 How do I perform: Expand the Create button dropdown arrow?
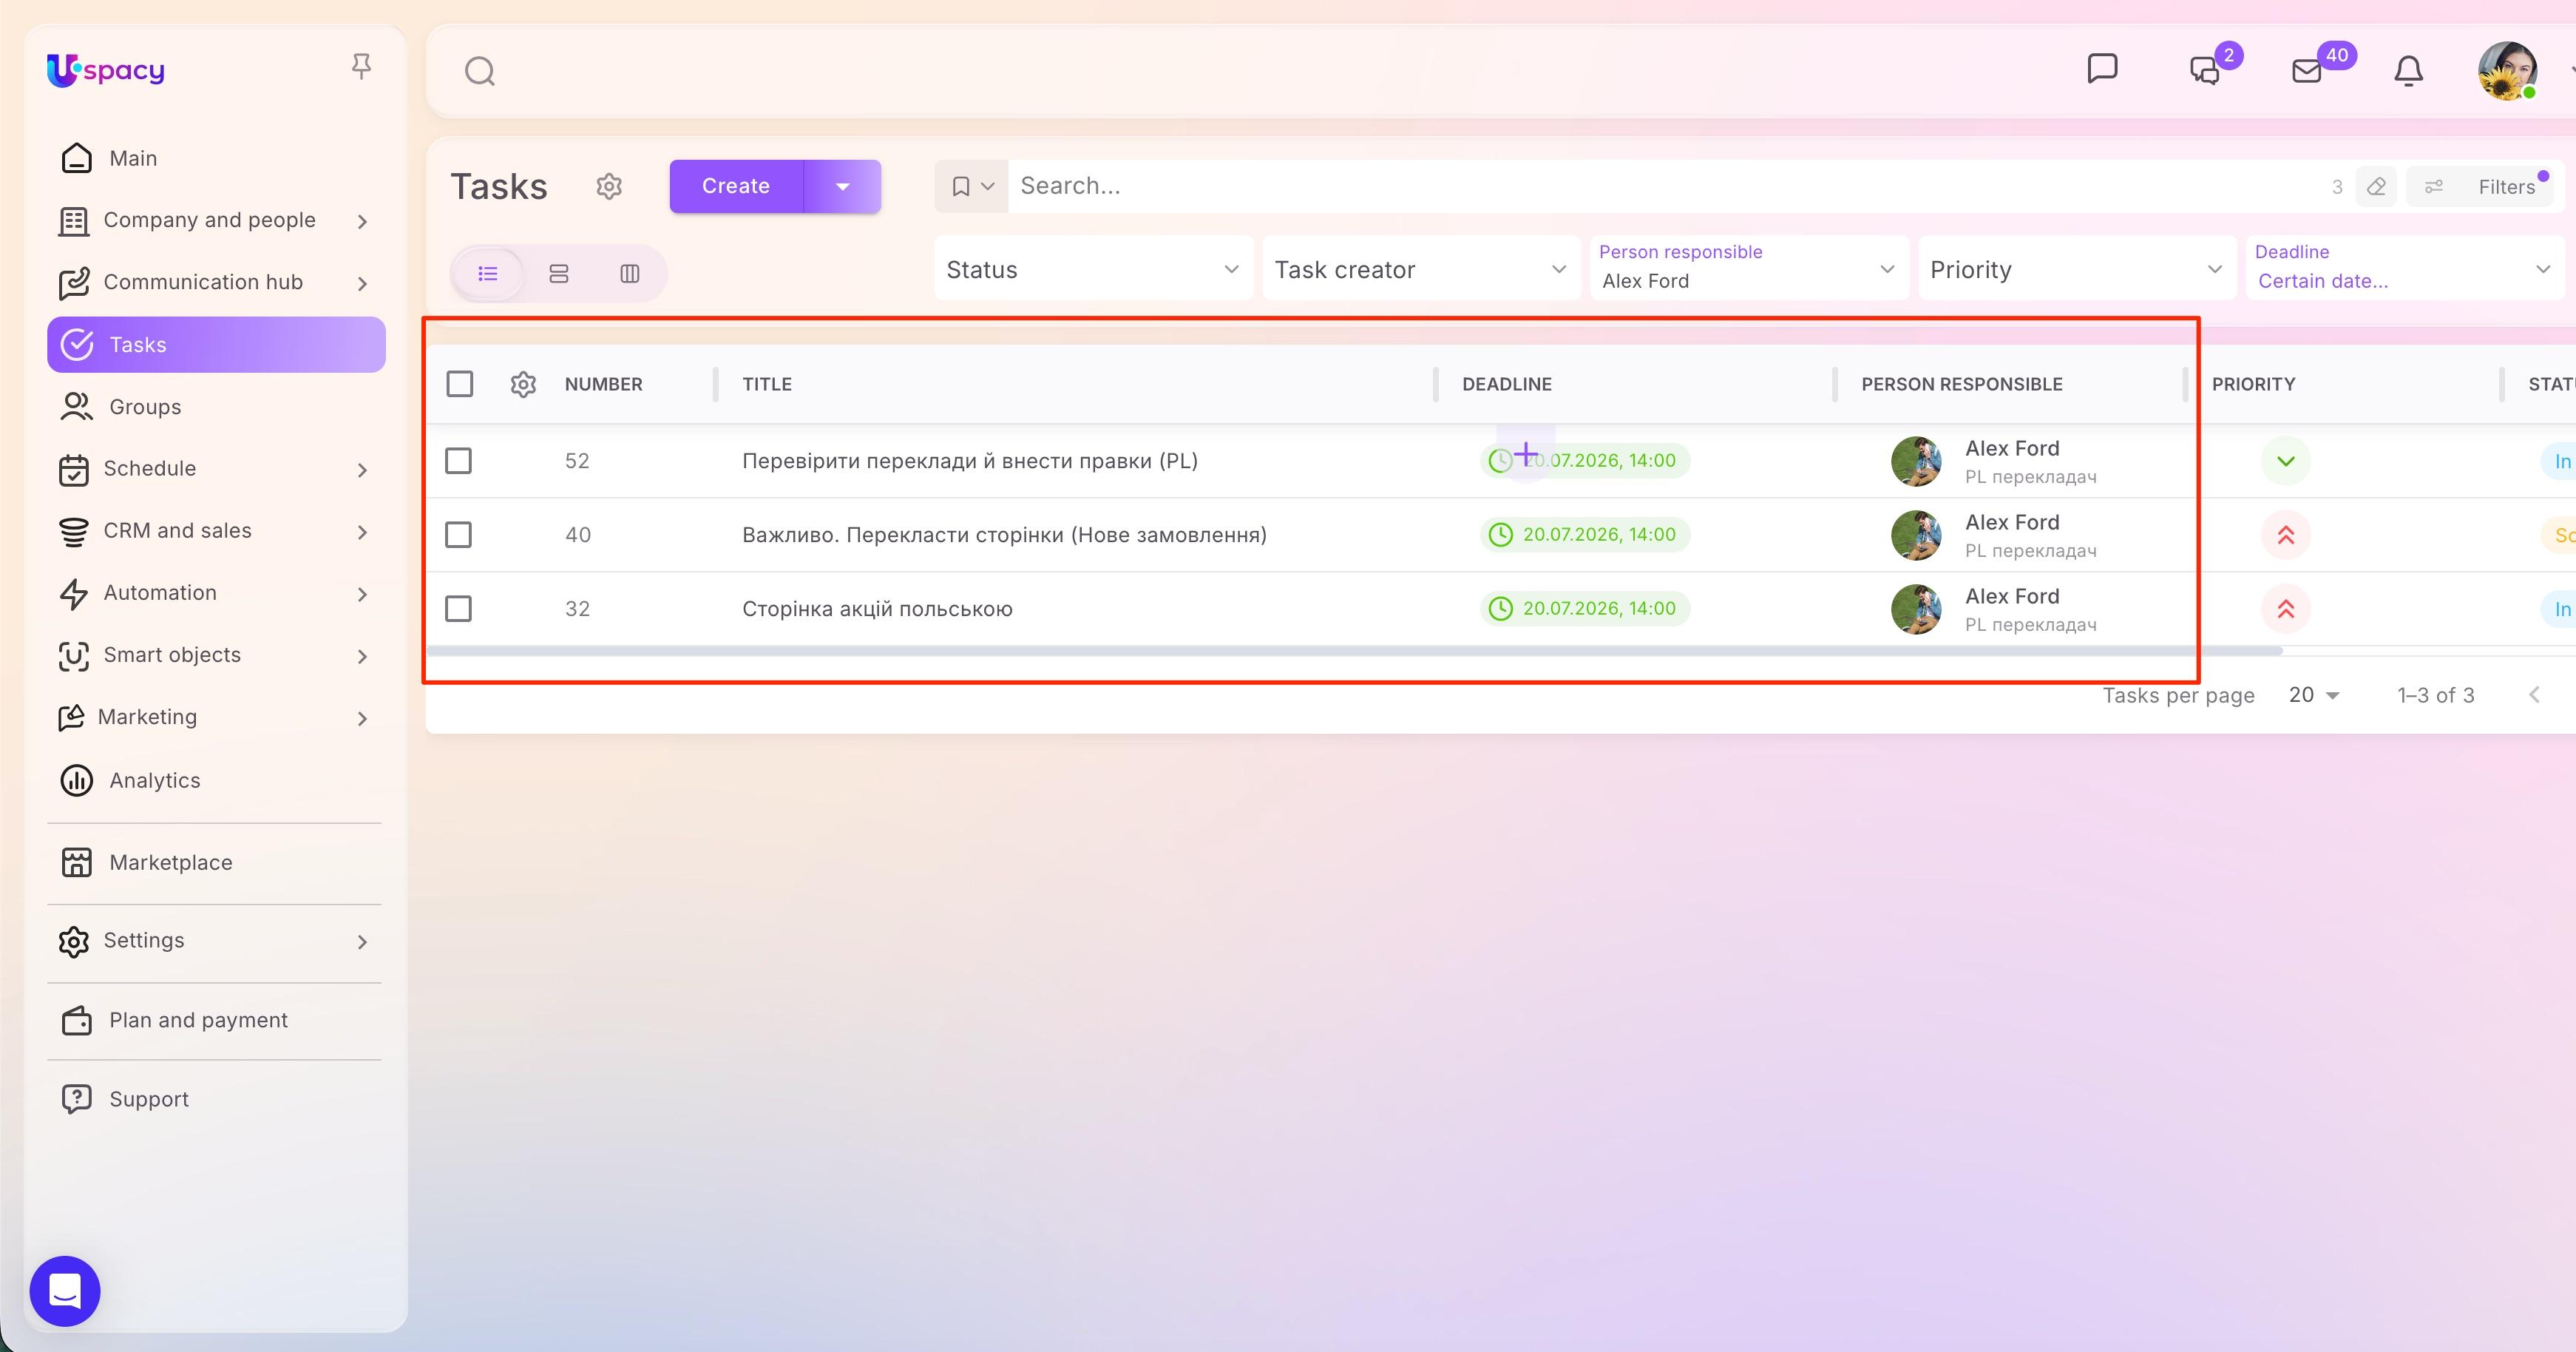point(843,186)
